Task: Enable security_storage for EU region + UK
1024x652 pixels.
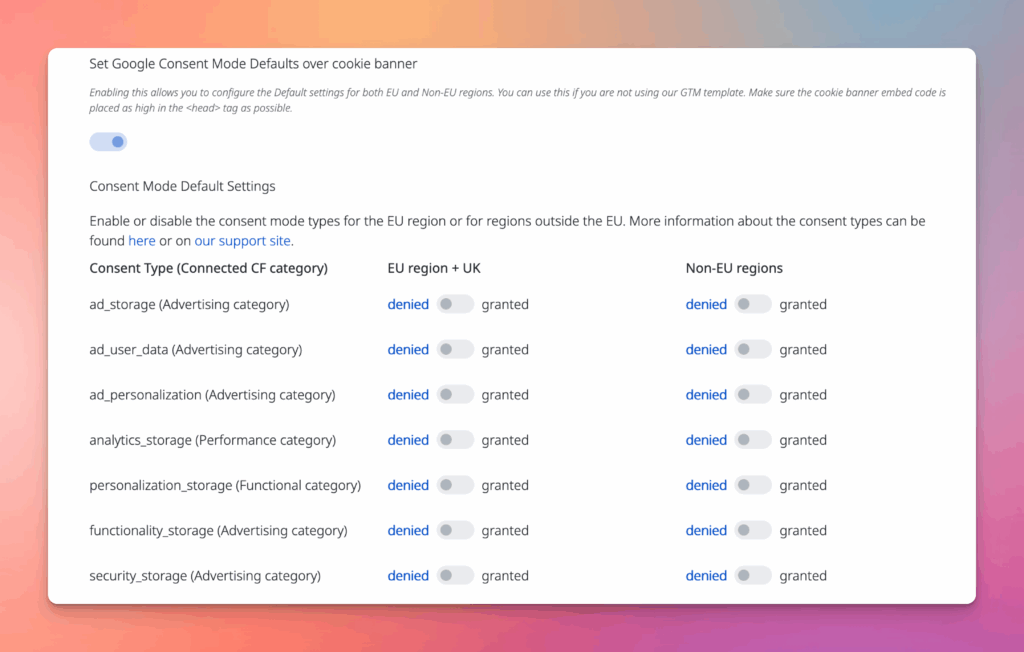Action: (x=455, y=576)
